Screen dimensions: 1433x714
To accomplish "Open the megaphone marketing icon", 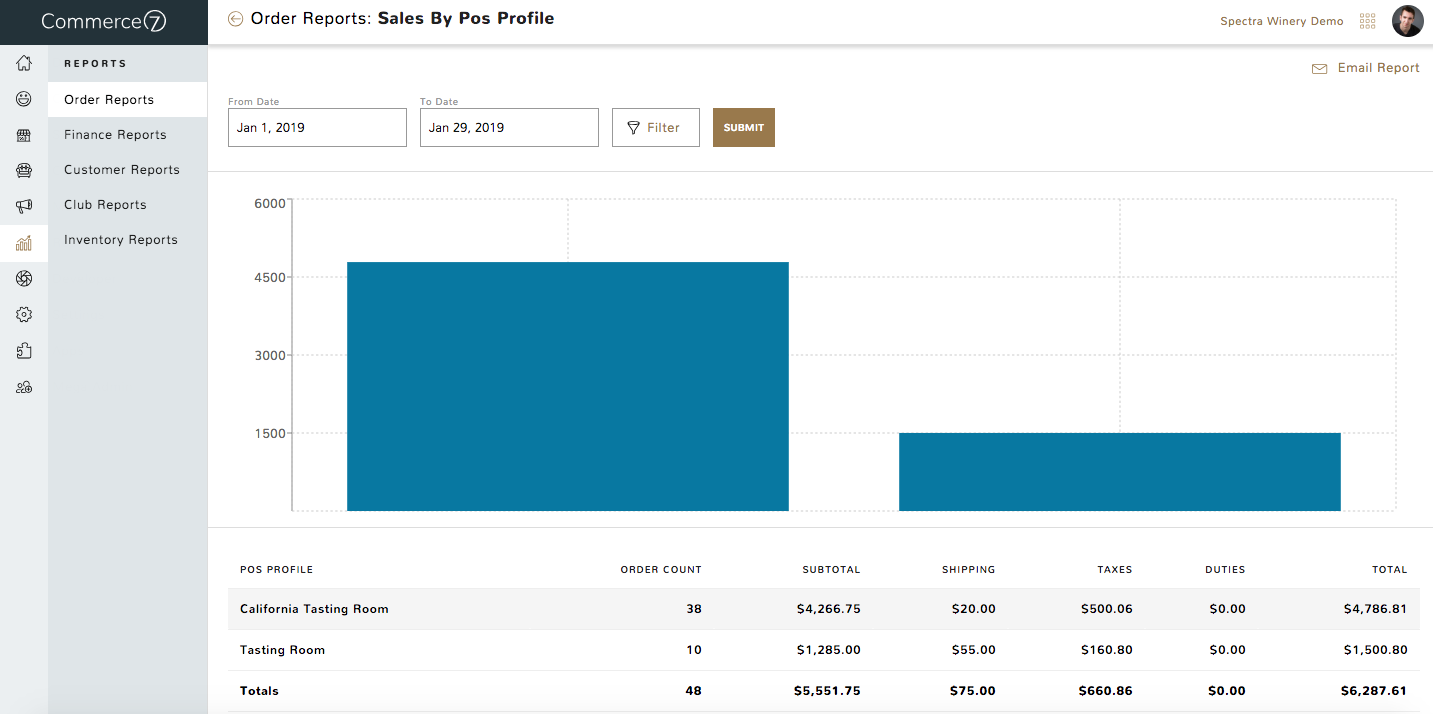I will pos(24,205).
